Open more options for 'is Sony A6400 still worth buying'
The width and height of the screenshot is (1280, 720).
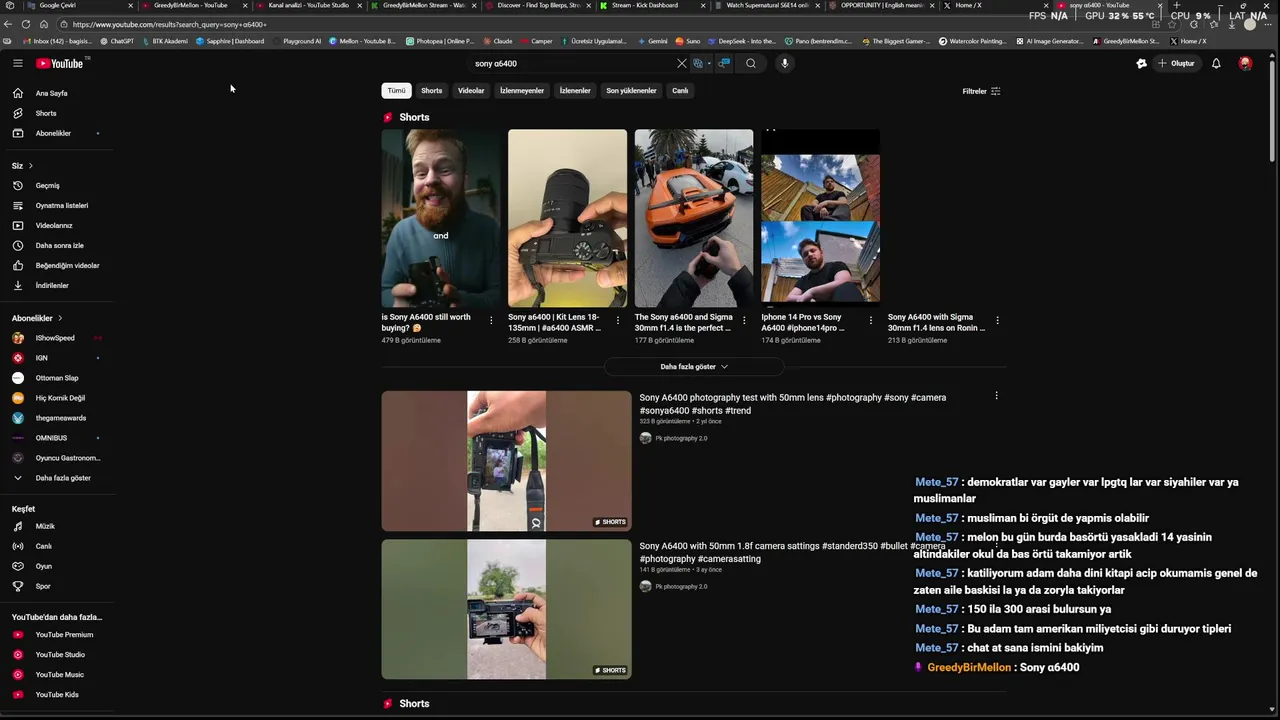click(x=491, y=321)
